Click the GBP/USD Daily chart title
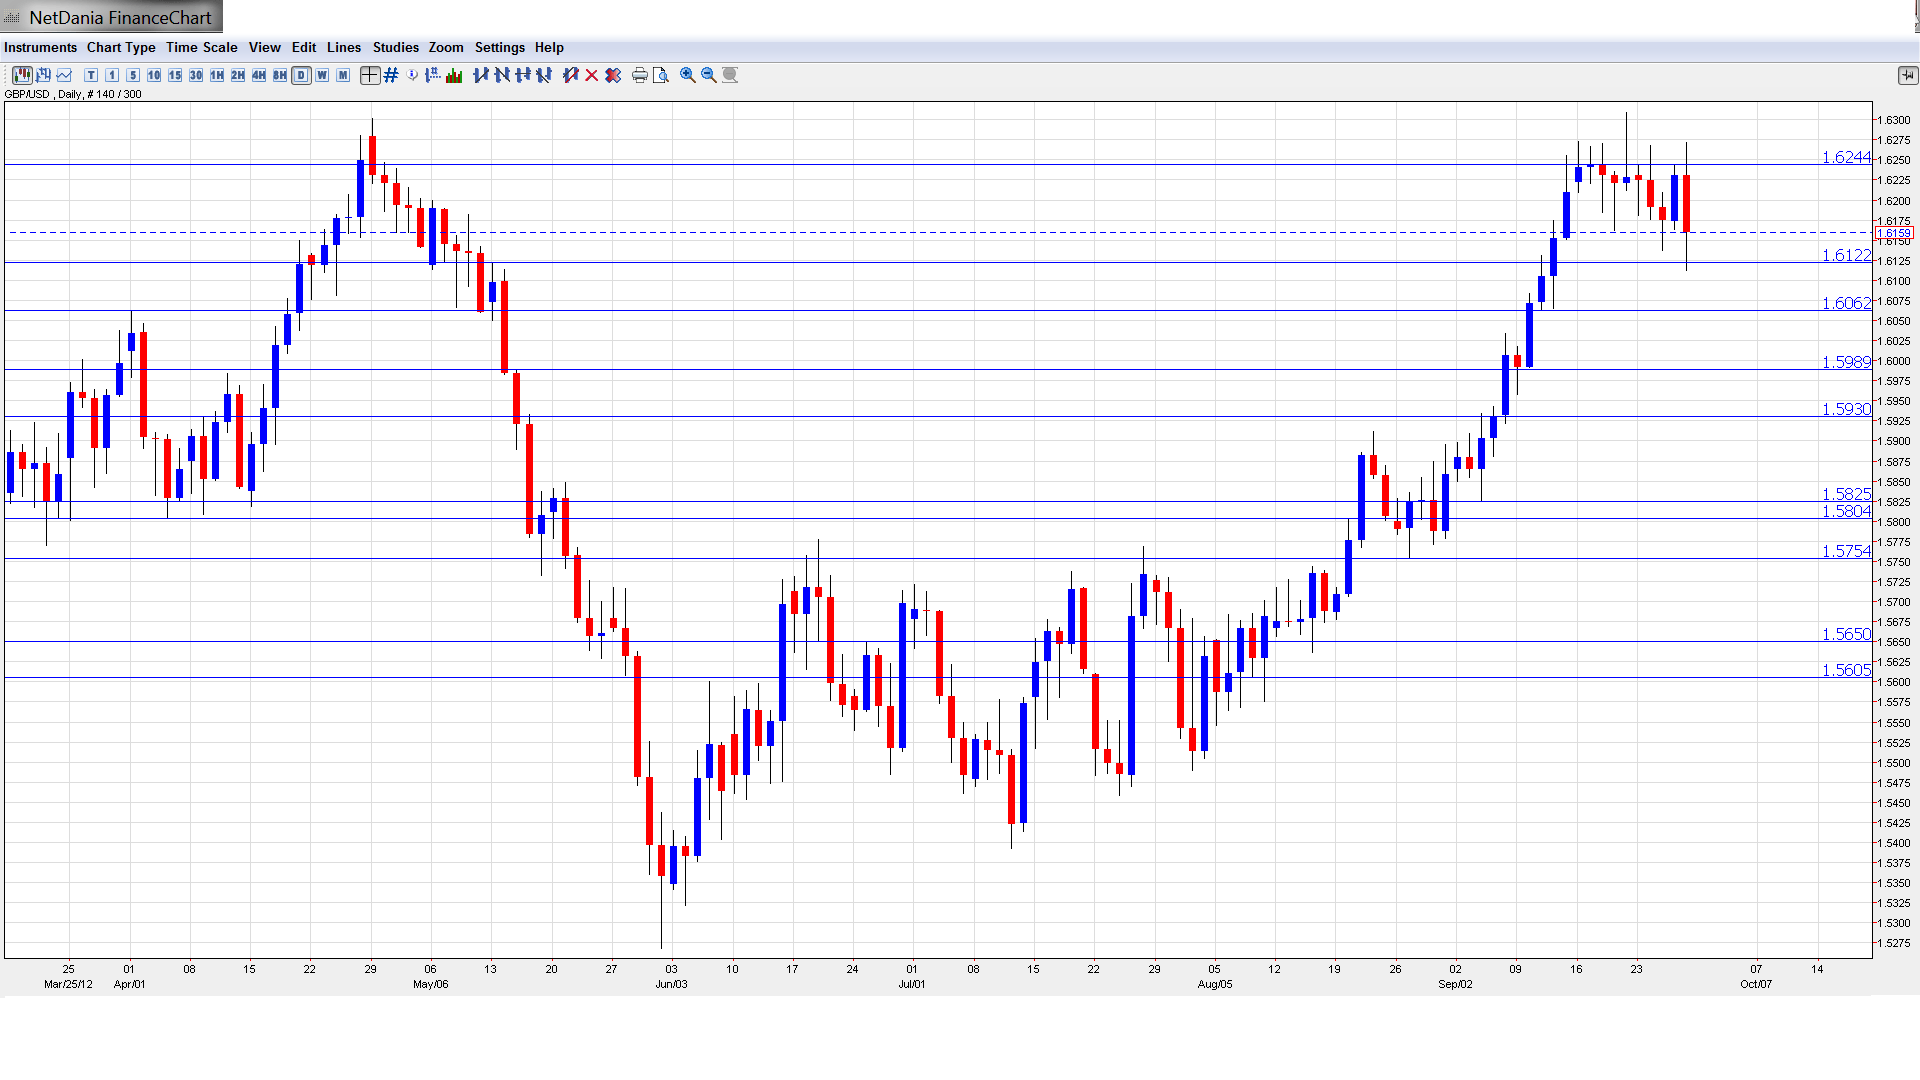The image size is (1920, 1080). 73,94
